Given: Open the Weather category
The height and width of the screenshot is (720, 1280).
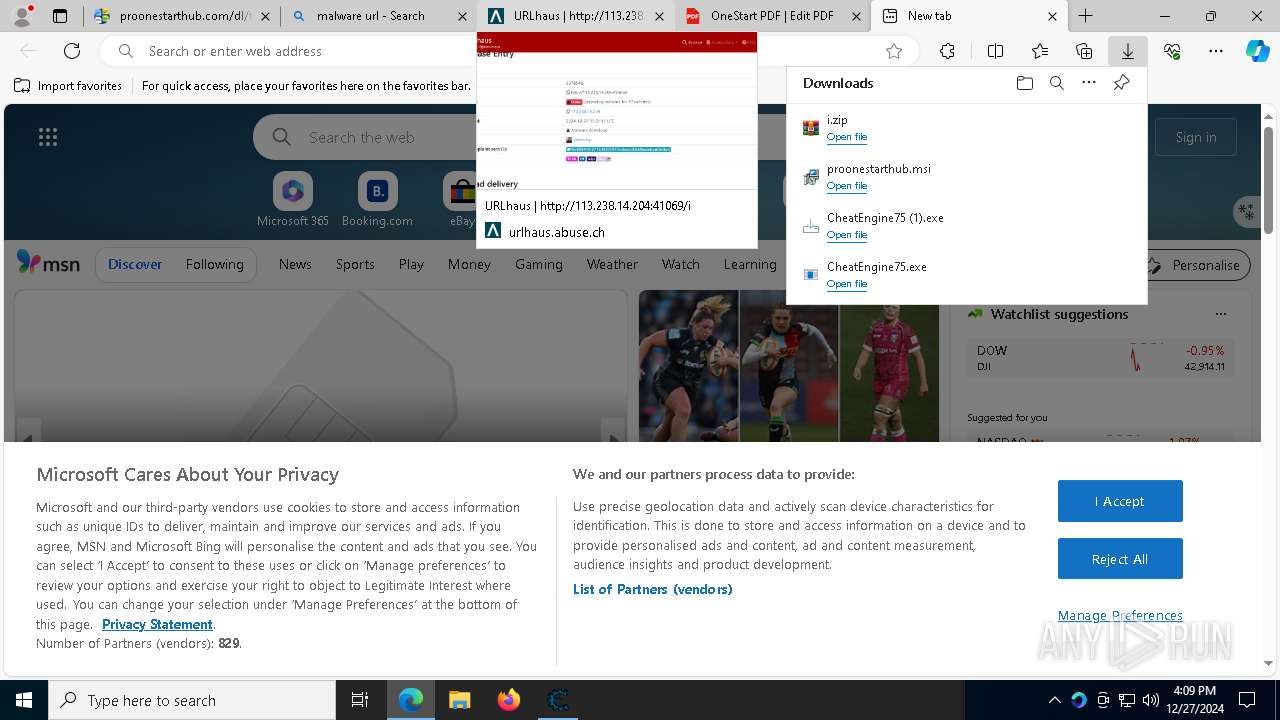Looking at the screenshot, I should pos(612,264).
